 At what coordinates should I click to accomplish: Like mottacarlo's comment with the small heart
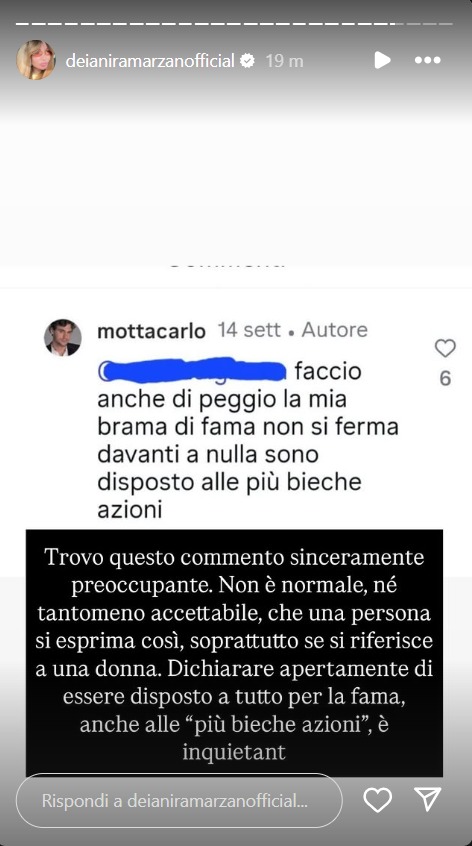(445, 349)
